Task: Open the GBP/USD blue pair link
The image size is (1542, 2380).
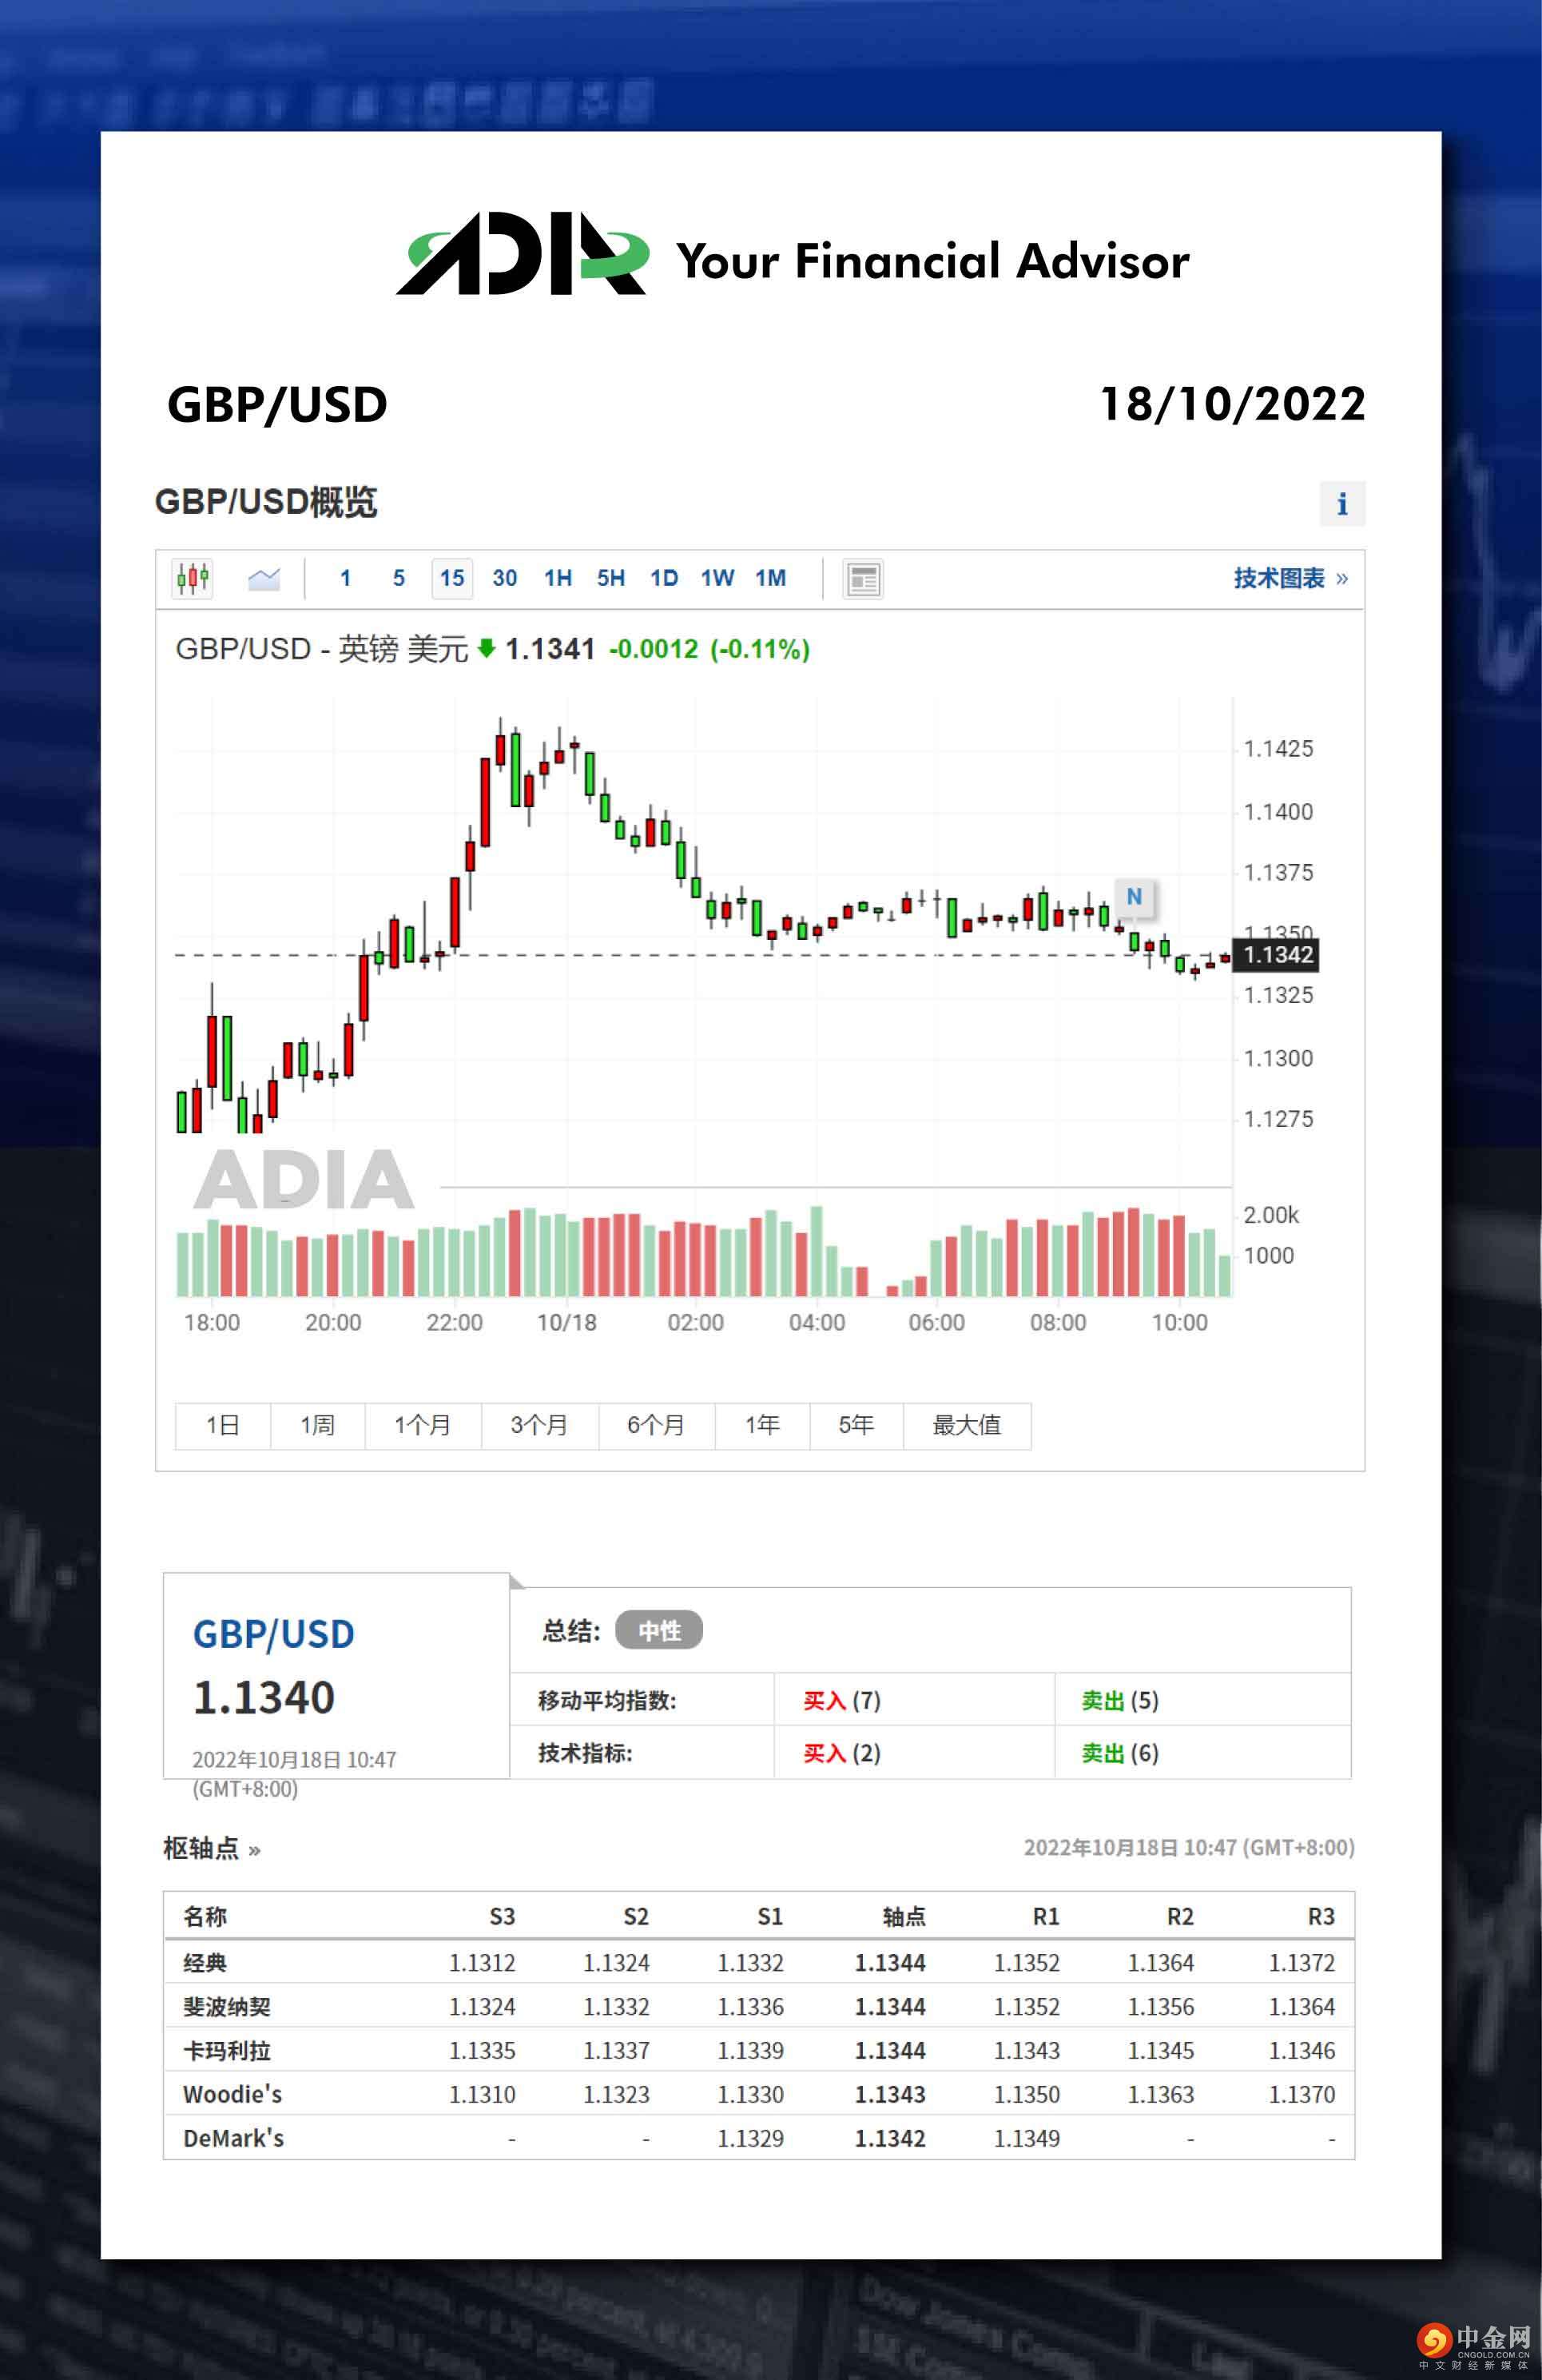Action: 273,1635
